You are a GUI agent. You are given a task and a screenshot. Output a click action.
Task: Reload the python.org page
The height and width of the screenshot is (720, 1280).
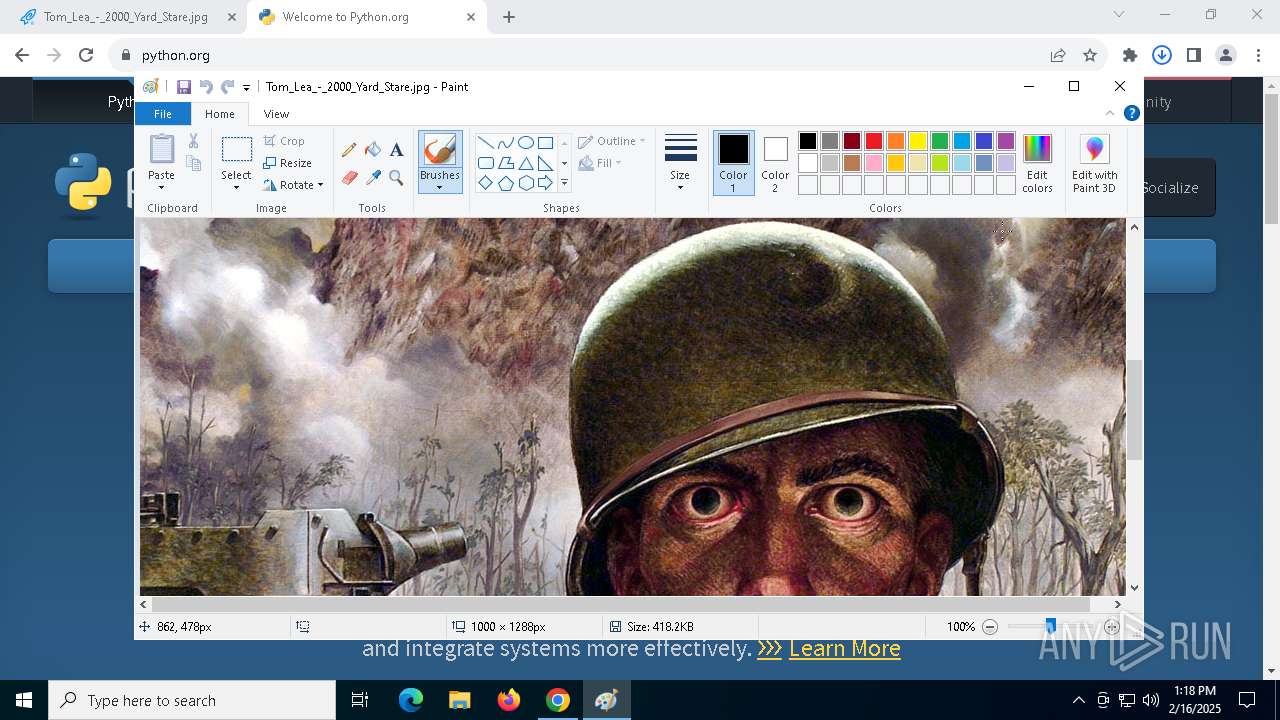click(86, 55)
